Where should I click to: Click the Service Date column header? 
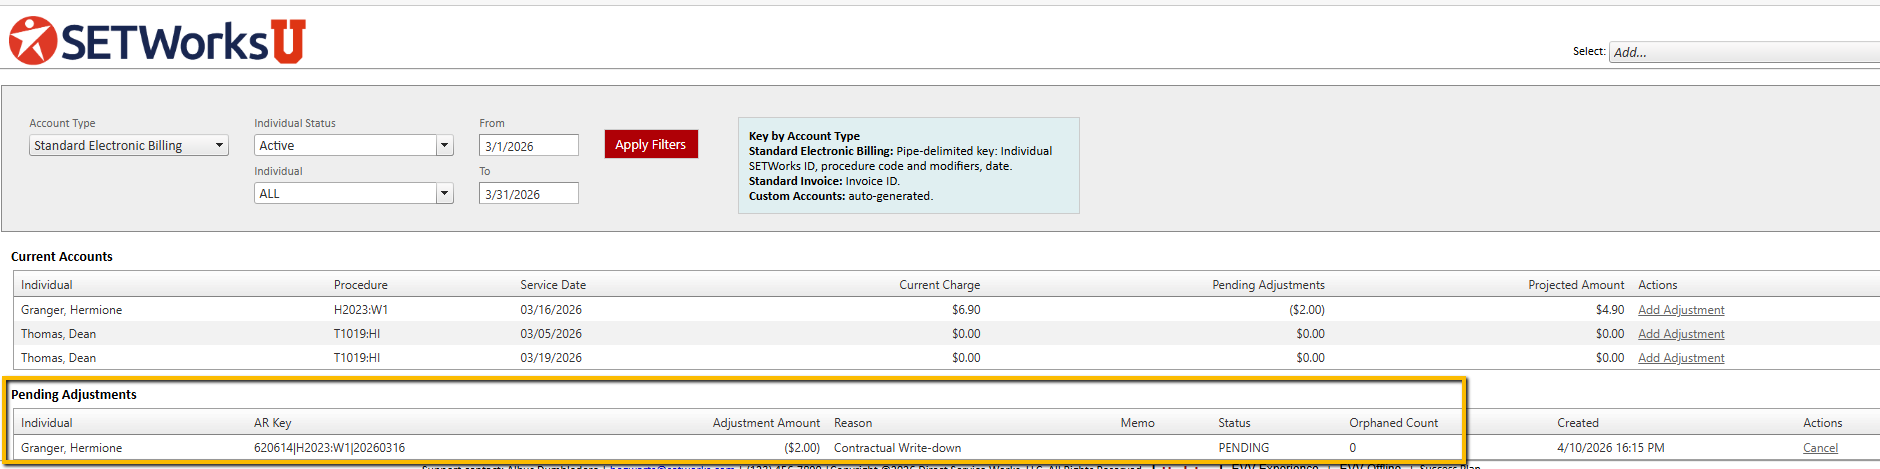tap(553, 285)
